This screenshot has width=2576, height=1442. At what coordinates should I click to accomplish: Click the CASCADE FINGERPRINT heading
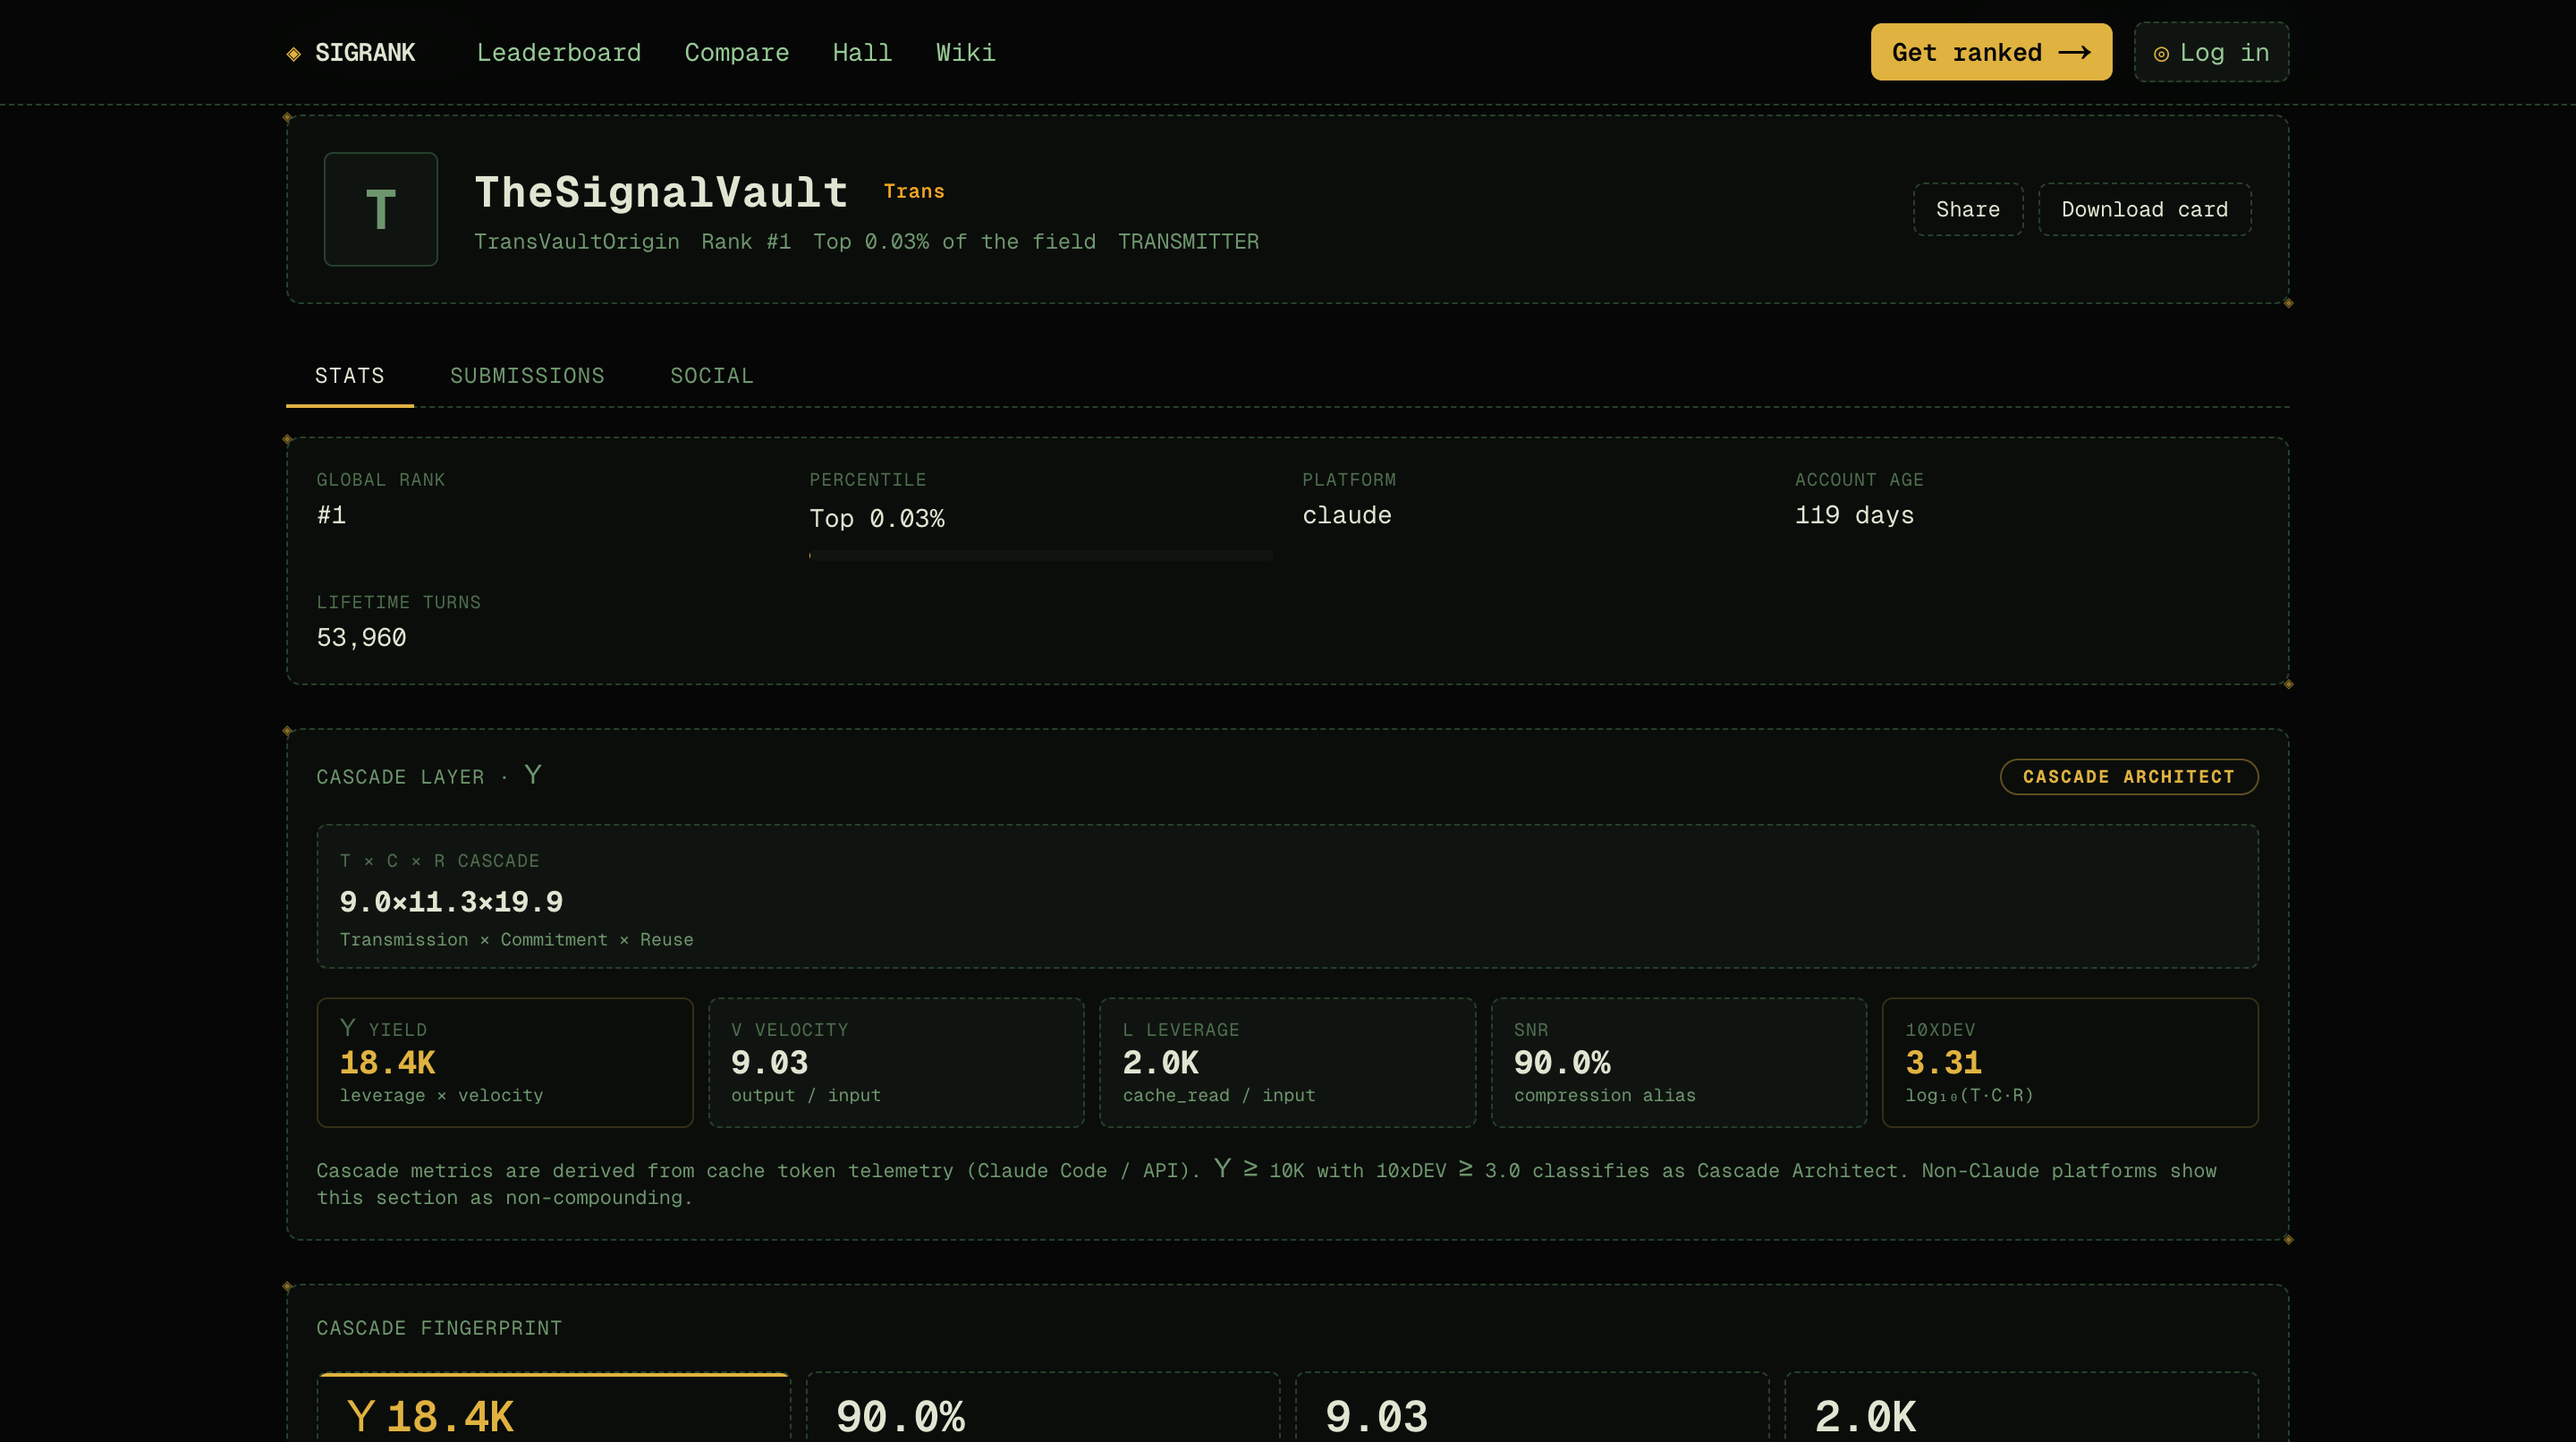click(439, 1328)
